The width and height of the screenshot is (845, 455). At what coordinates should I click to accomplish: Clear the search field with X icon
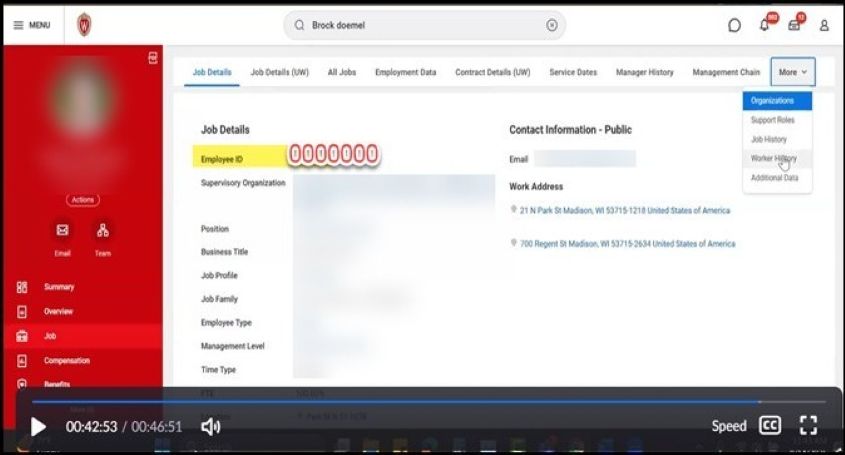click(x=551, y=26)
